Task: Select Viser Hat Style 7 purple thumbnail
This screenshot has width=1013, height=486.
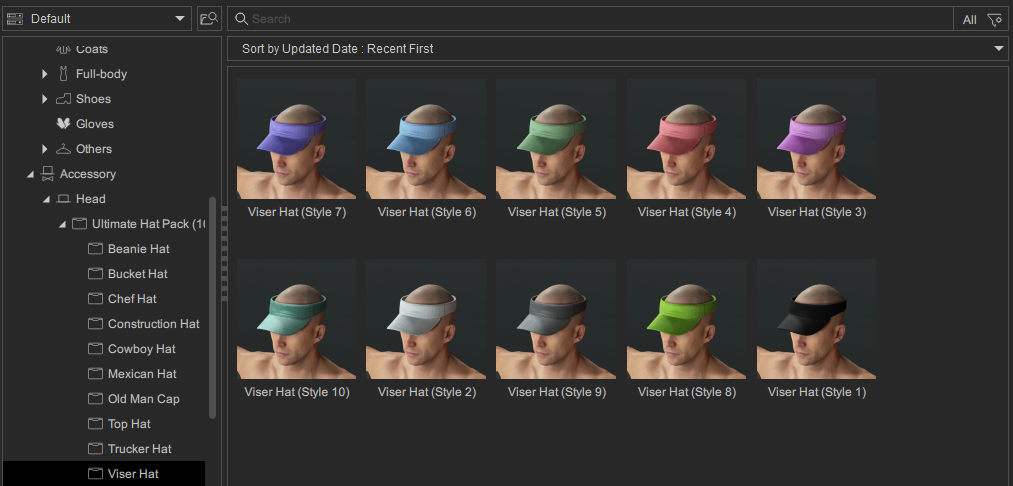Action: pyautogui.click(x=297, y=139)
